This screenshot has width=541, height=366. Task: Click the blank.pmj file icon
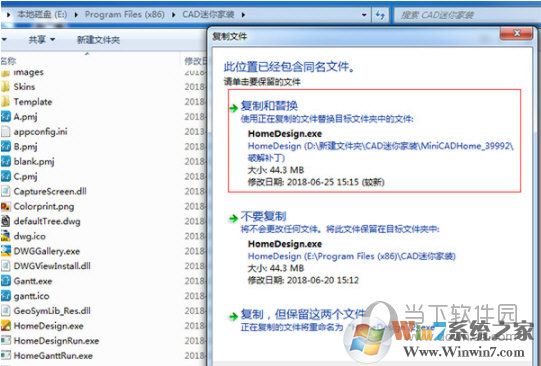pyautogui.click(x=6, y=161)
